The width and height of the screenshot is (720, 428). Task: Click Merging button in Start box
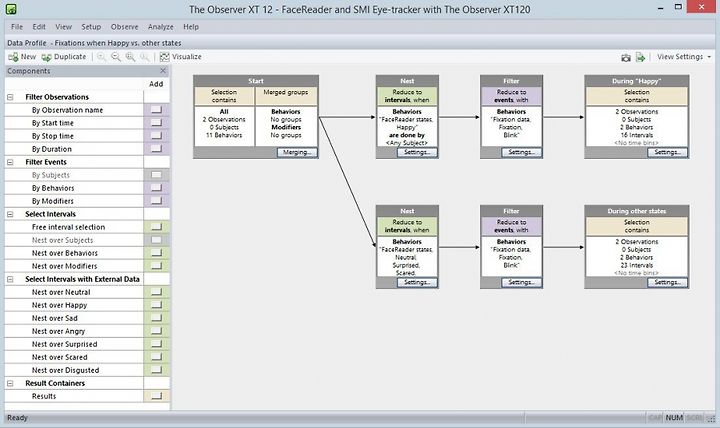pos(297,152)
